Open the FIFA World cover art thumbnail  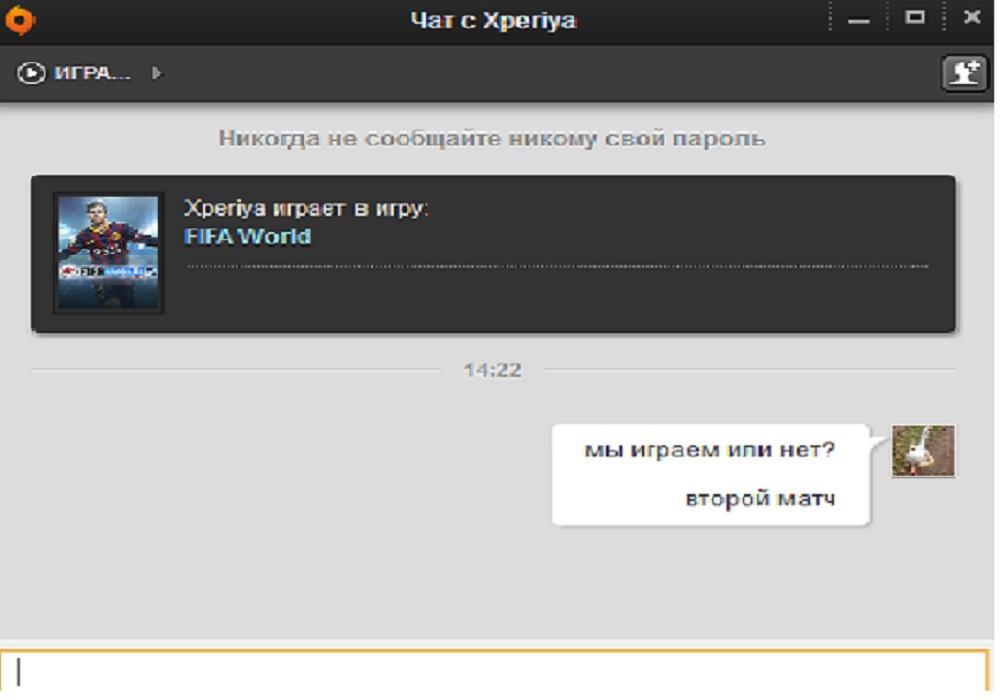coord(108,253)
